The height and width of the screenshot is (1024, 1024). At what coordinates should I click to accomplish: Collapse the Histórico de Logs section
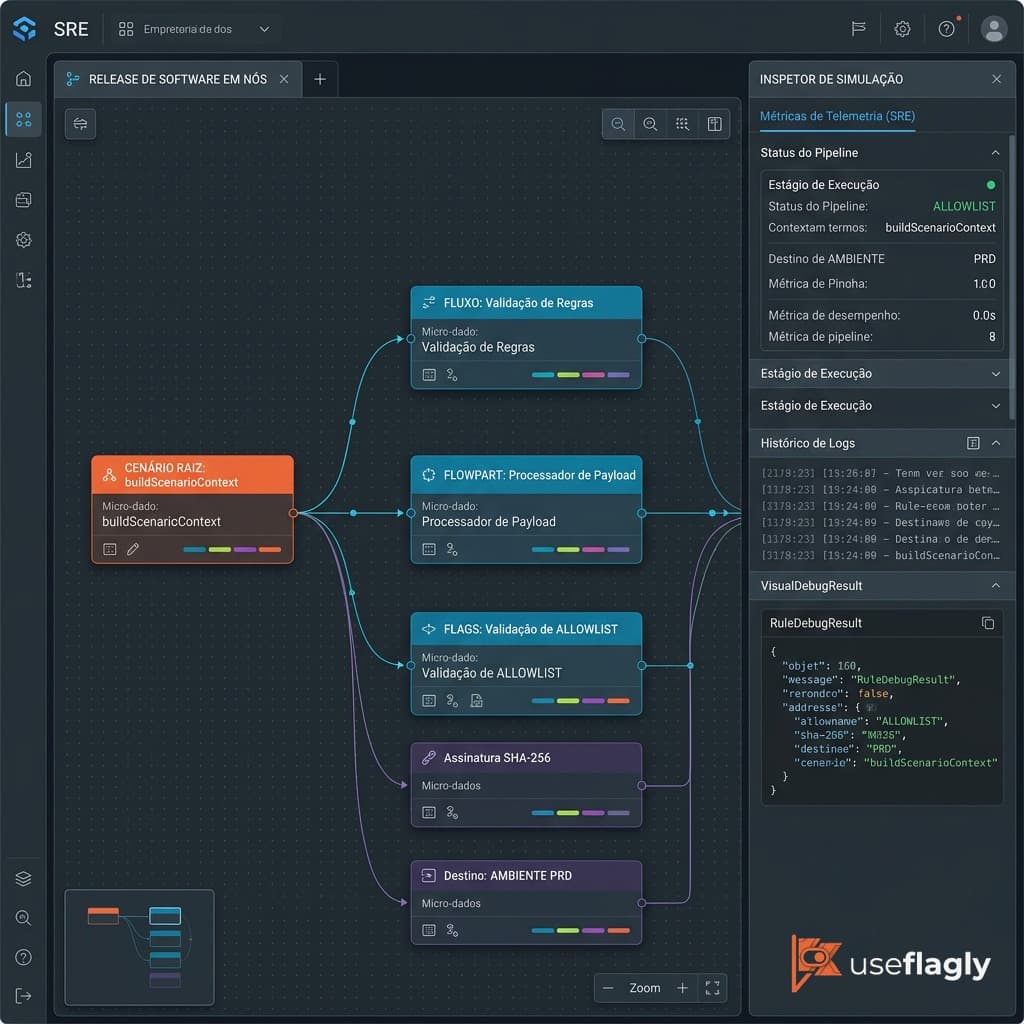tap(995, 443)
